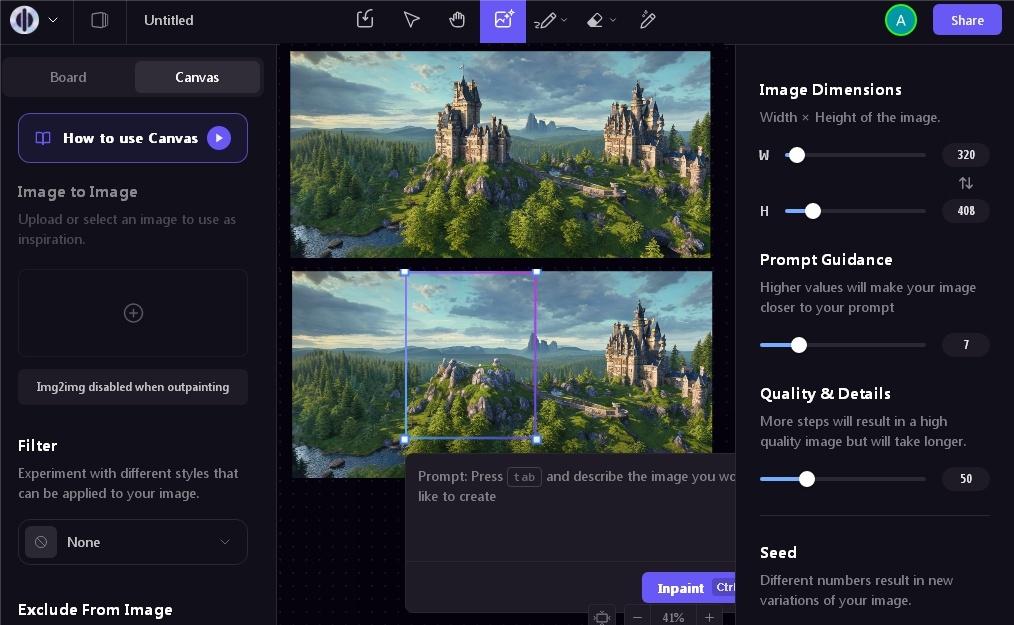
Task: Open the Filter dropdown set to None
Action: click(x=133, y=542)
